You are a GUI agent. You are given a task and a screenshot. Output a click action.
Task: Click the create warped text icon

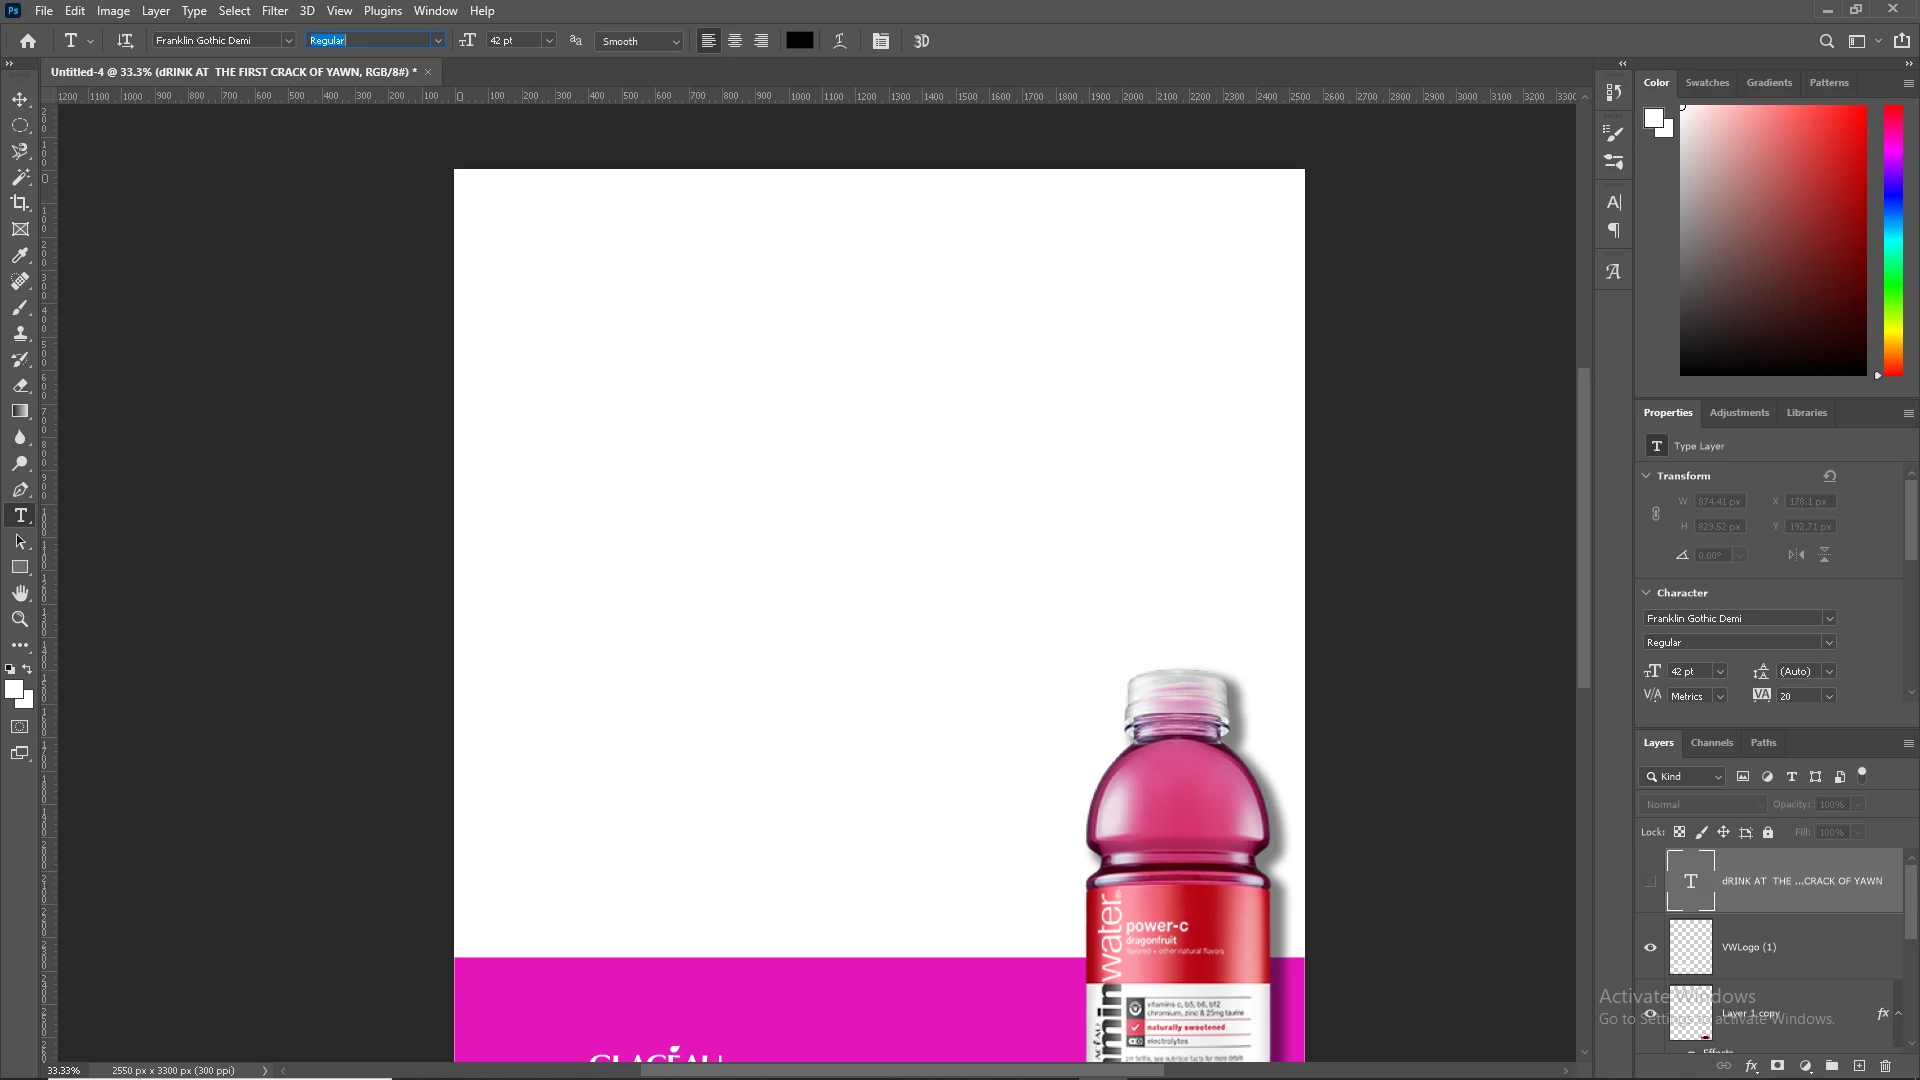[840, 41]
